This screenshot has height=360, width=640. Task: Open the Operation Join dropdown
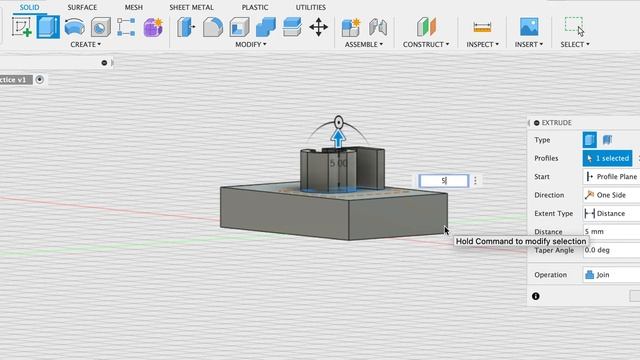pos(611,275)
